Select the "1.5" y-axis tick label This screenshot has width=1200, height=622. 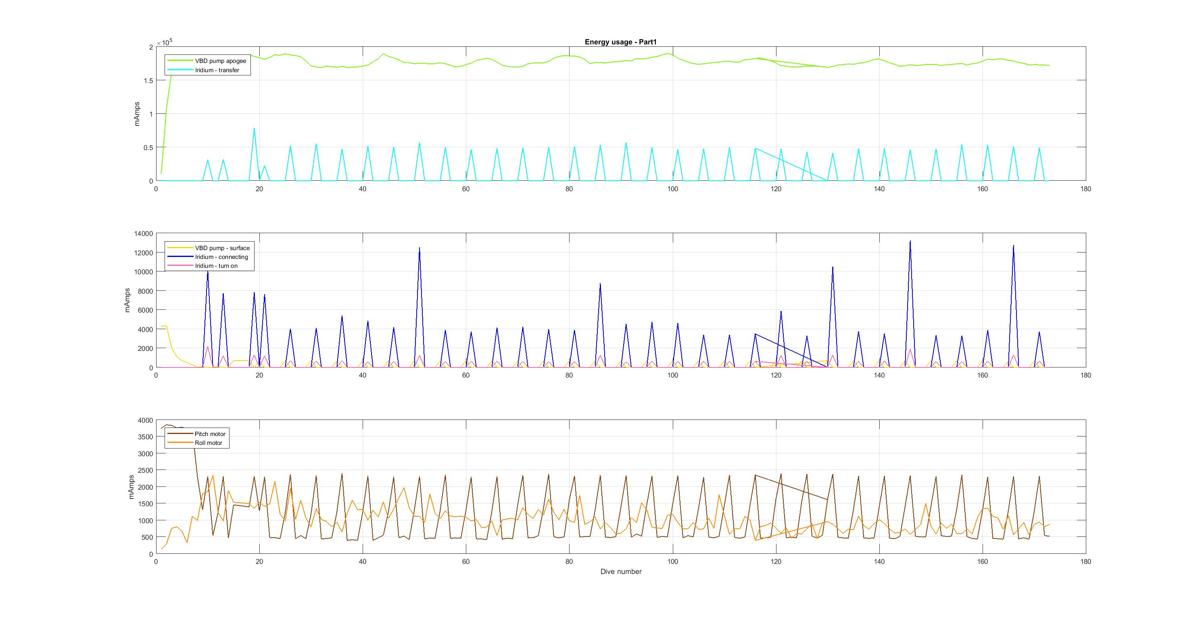pos(146,81)
